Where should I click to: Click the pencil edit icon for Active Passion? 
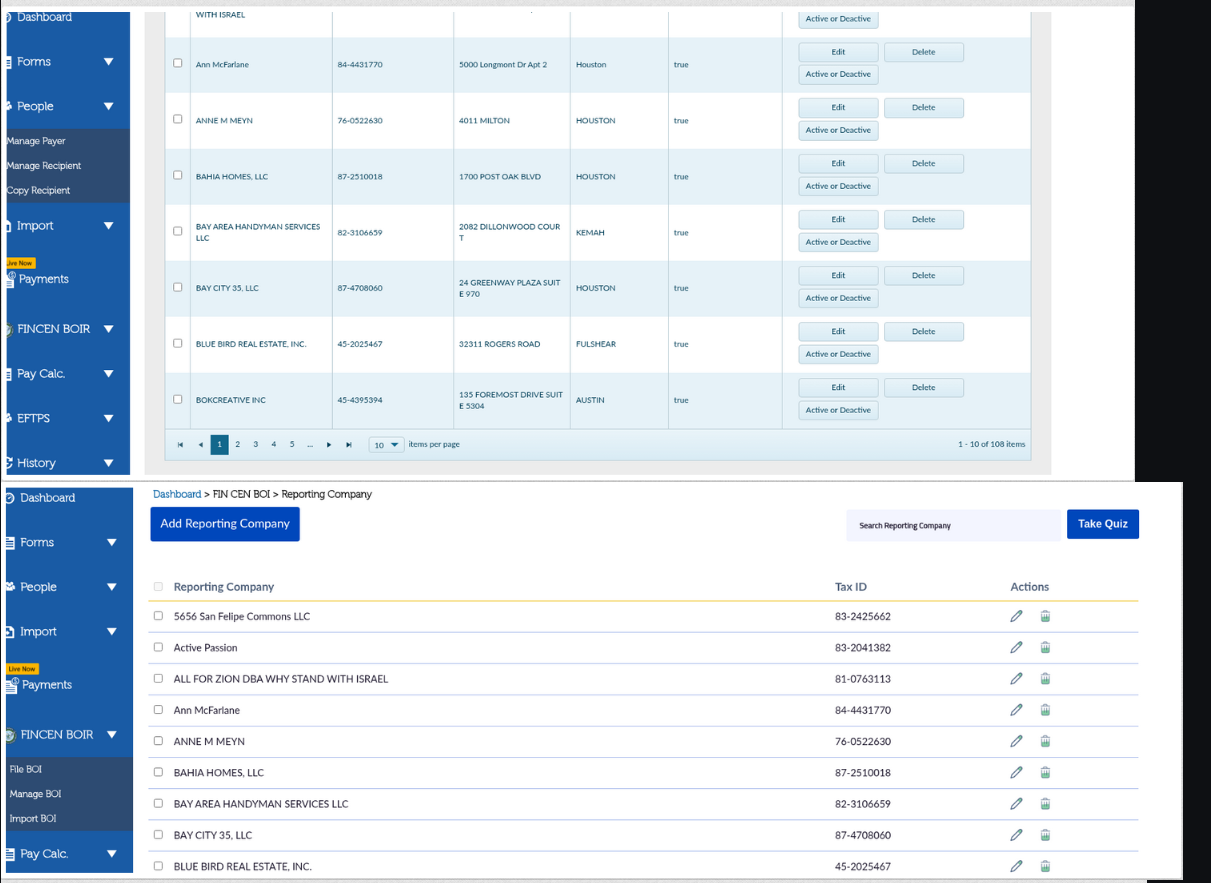[x=1016, y=648]
